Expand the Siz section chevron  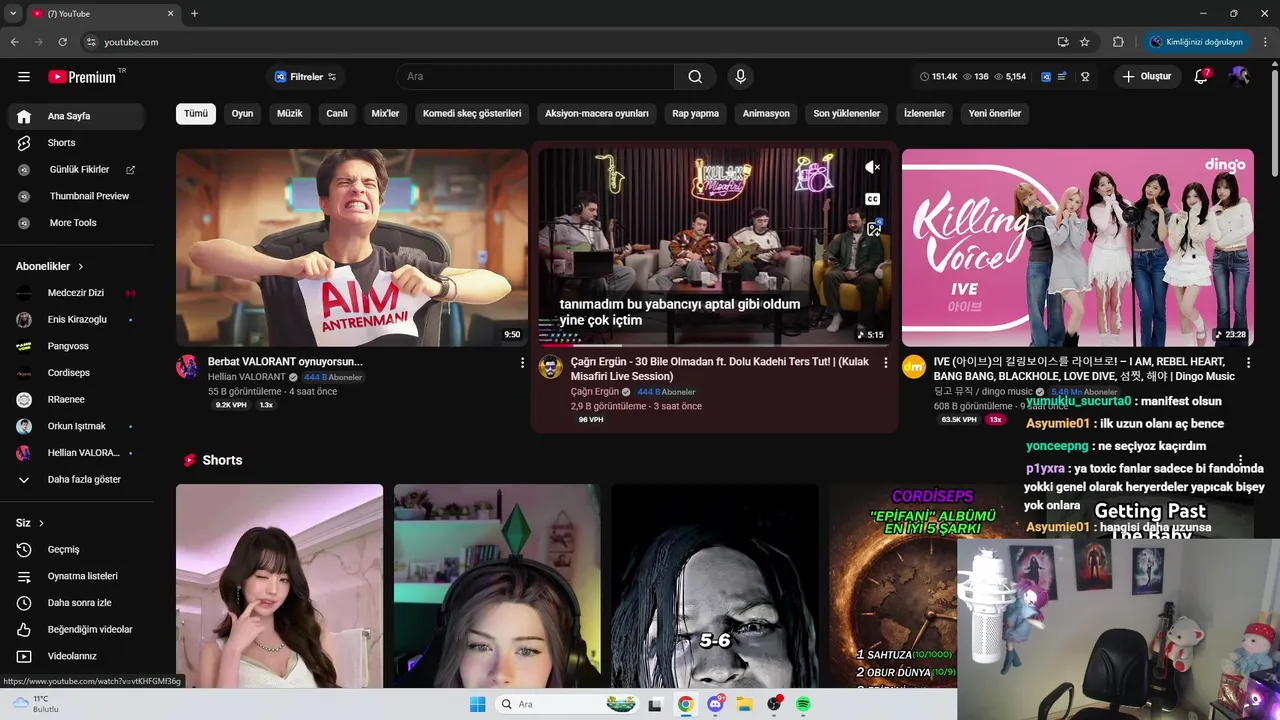[x=41, y=523]
